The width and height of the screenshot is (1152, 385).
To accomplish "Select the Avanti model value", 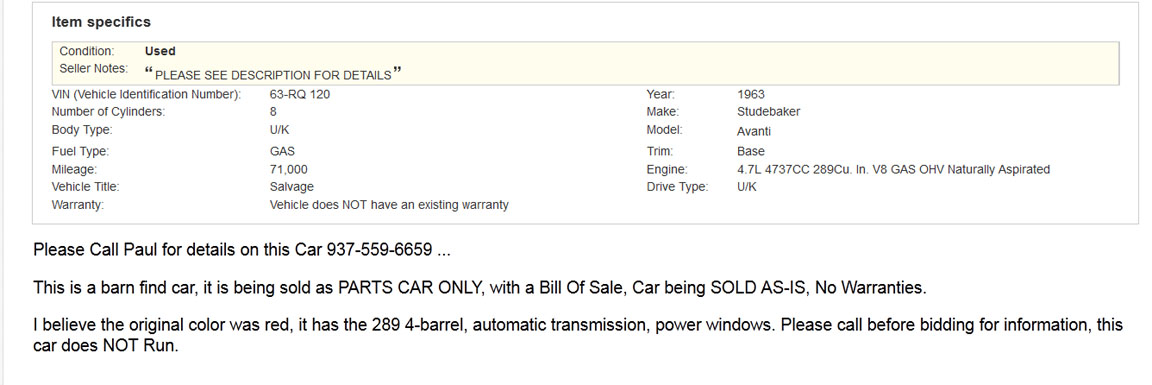I will (754, 131).
